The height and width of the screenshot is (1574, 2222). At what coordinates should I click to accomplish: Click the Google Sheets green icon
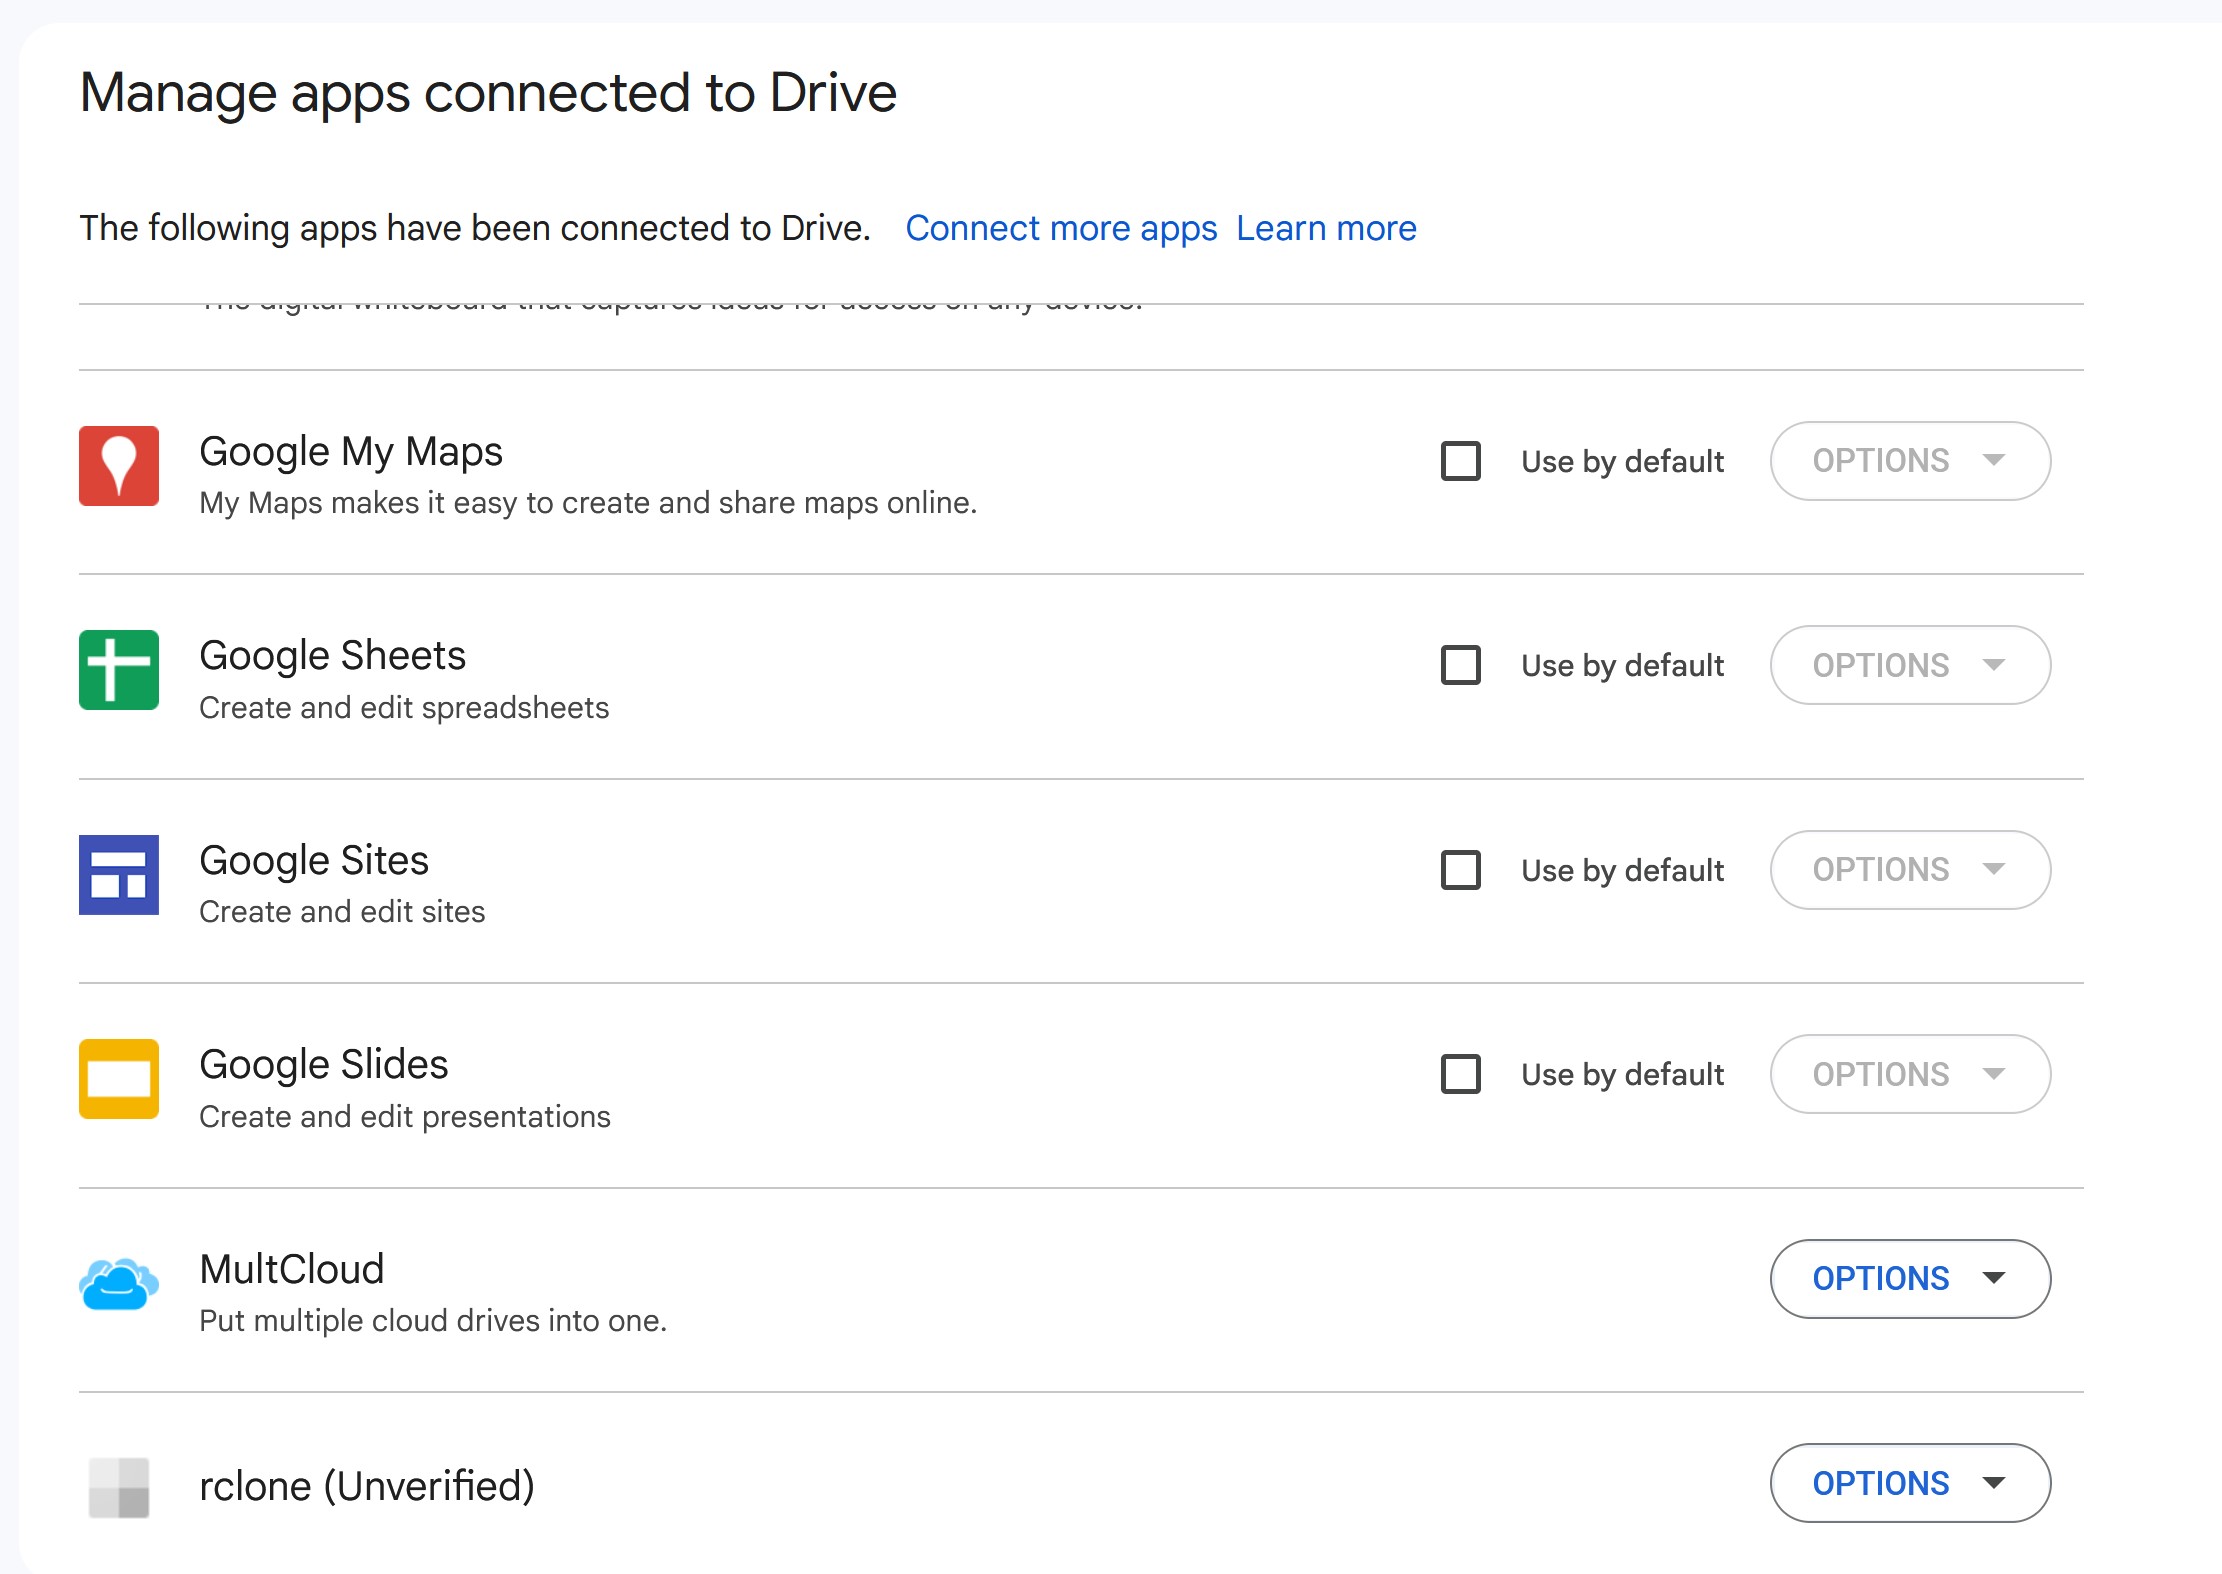119,670
